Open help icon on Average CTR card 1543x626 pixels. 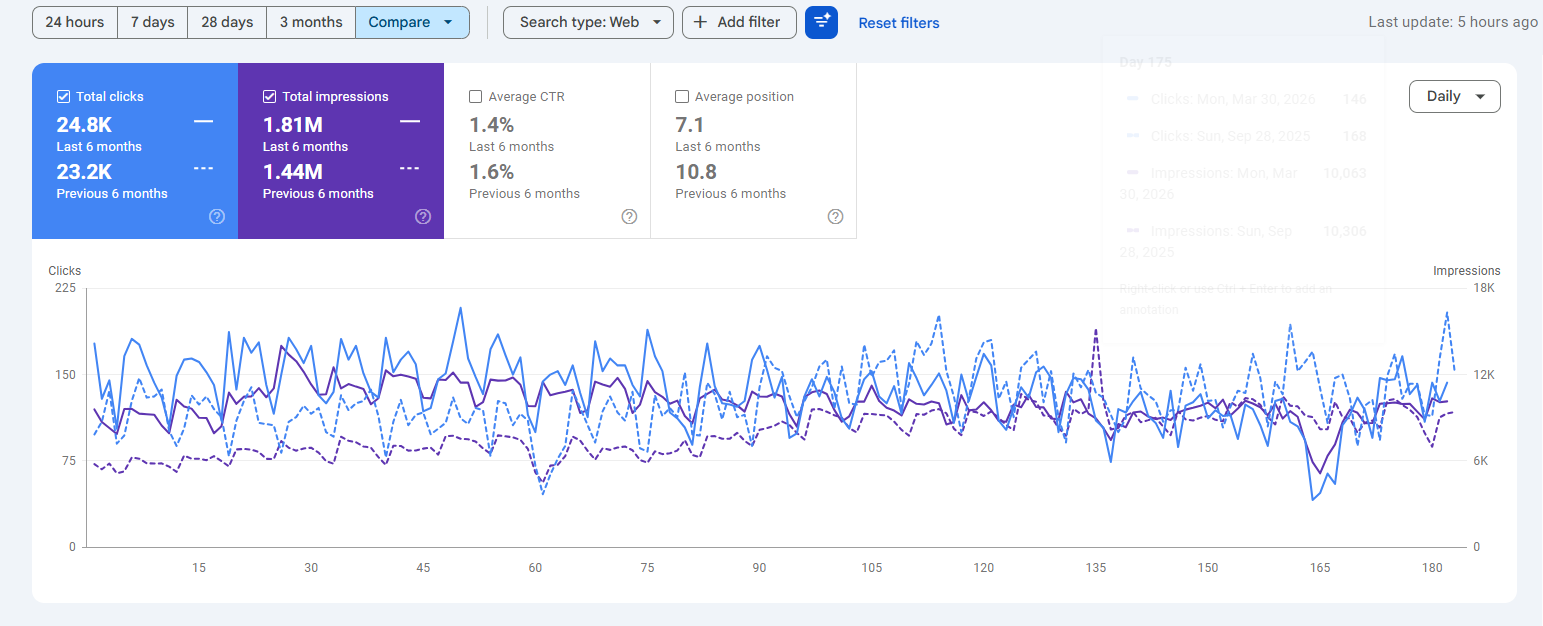(629, 216)
